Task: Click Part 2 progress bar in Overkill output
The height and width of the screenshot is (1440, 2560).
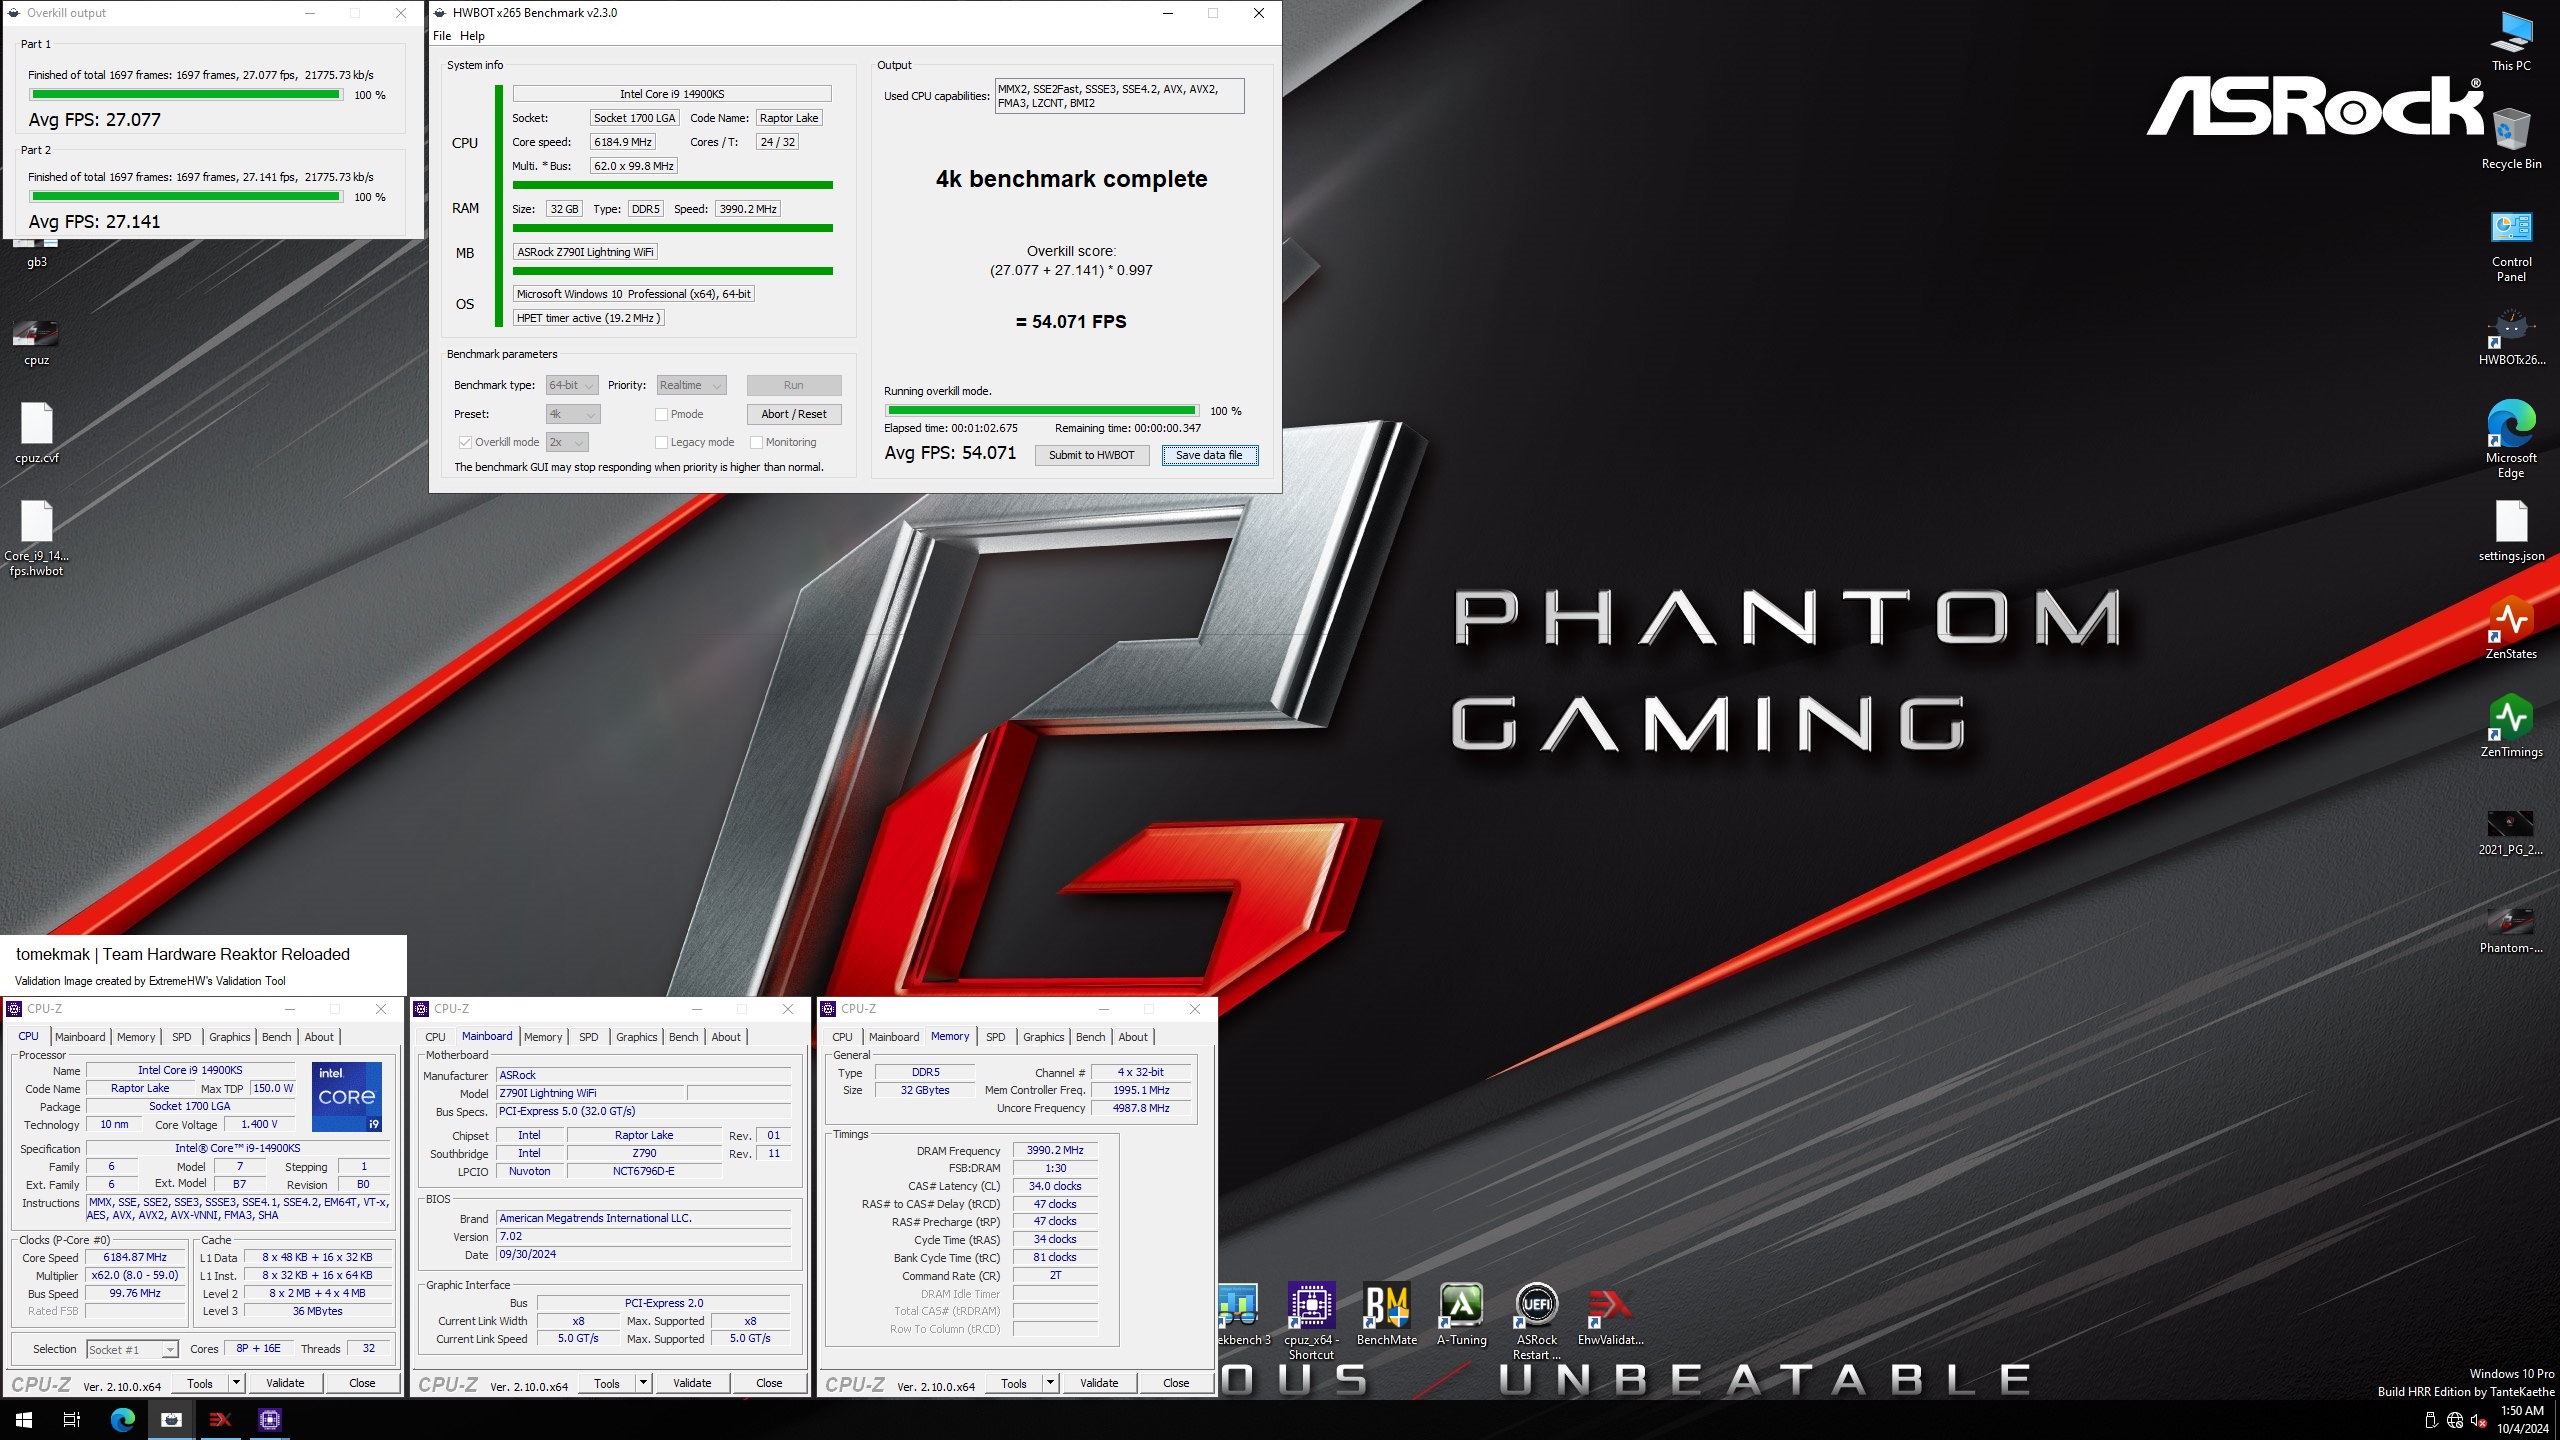Action: (186, 197)
